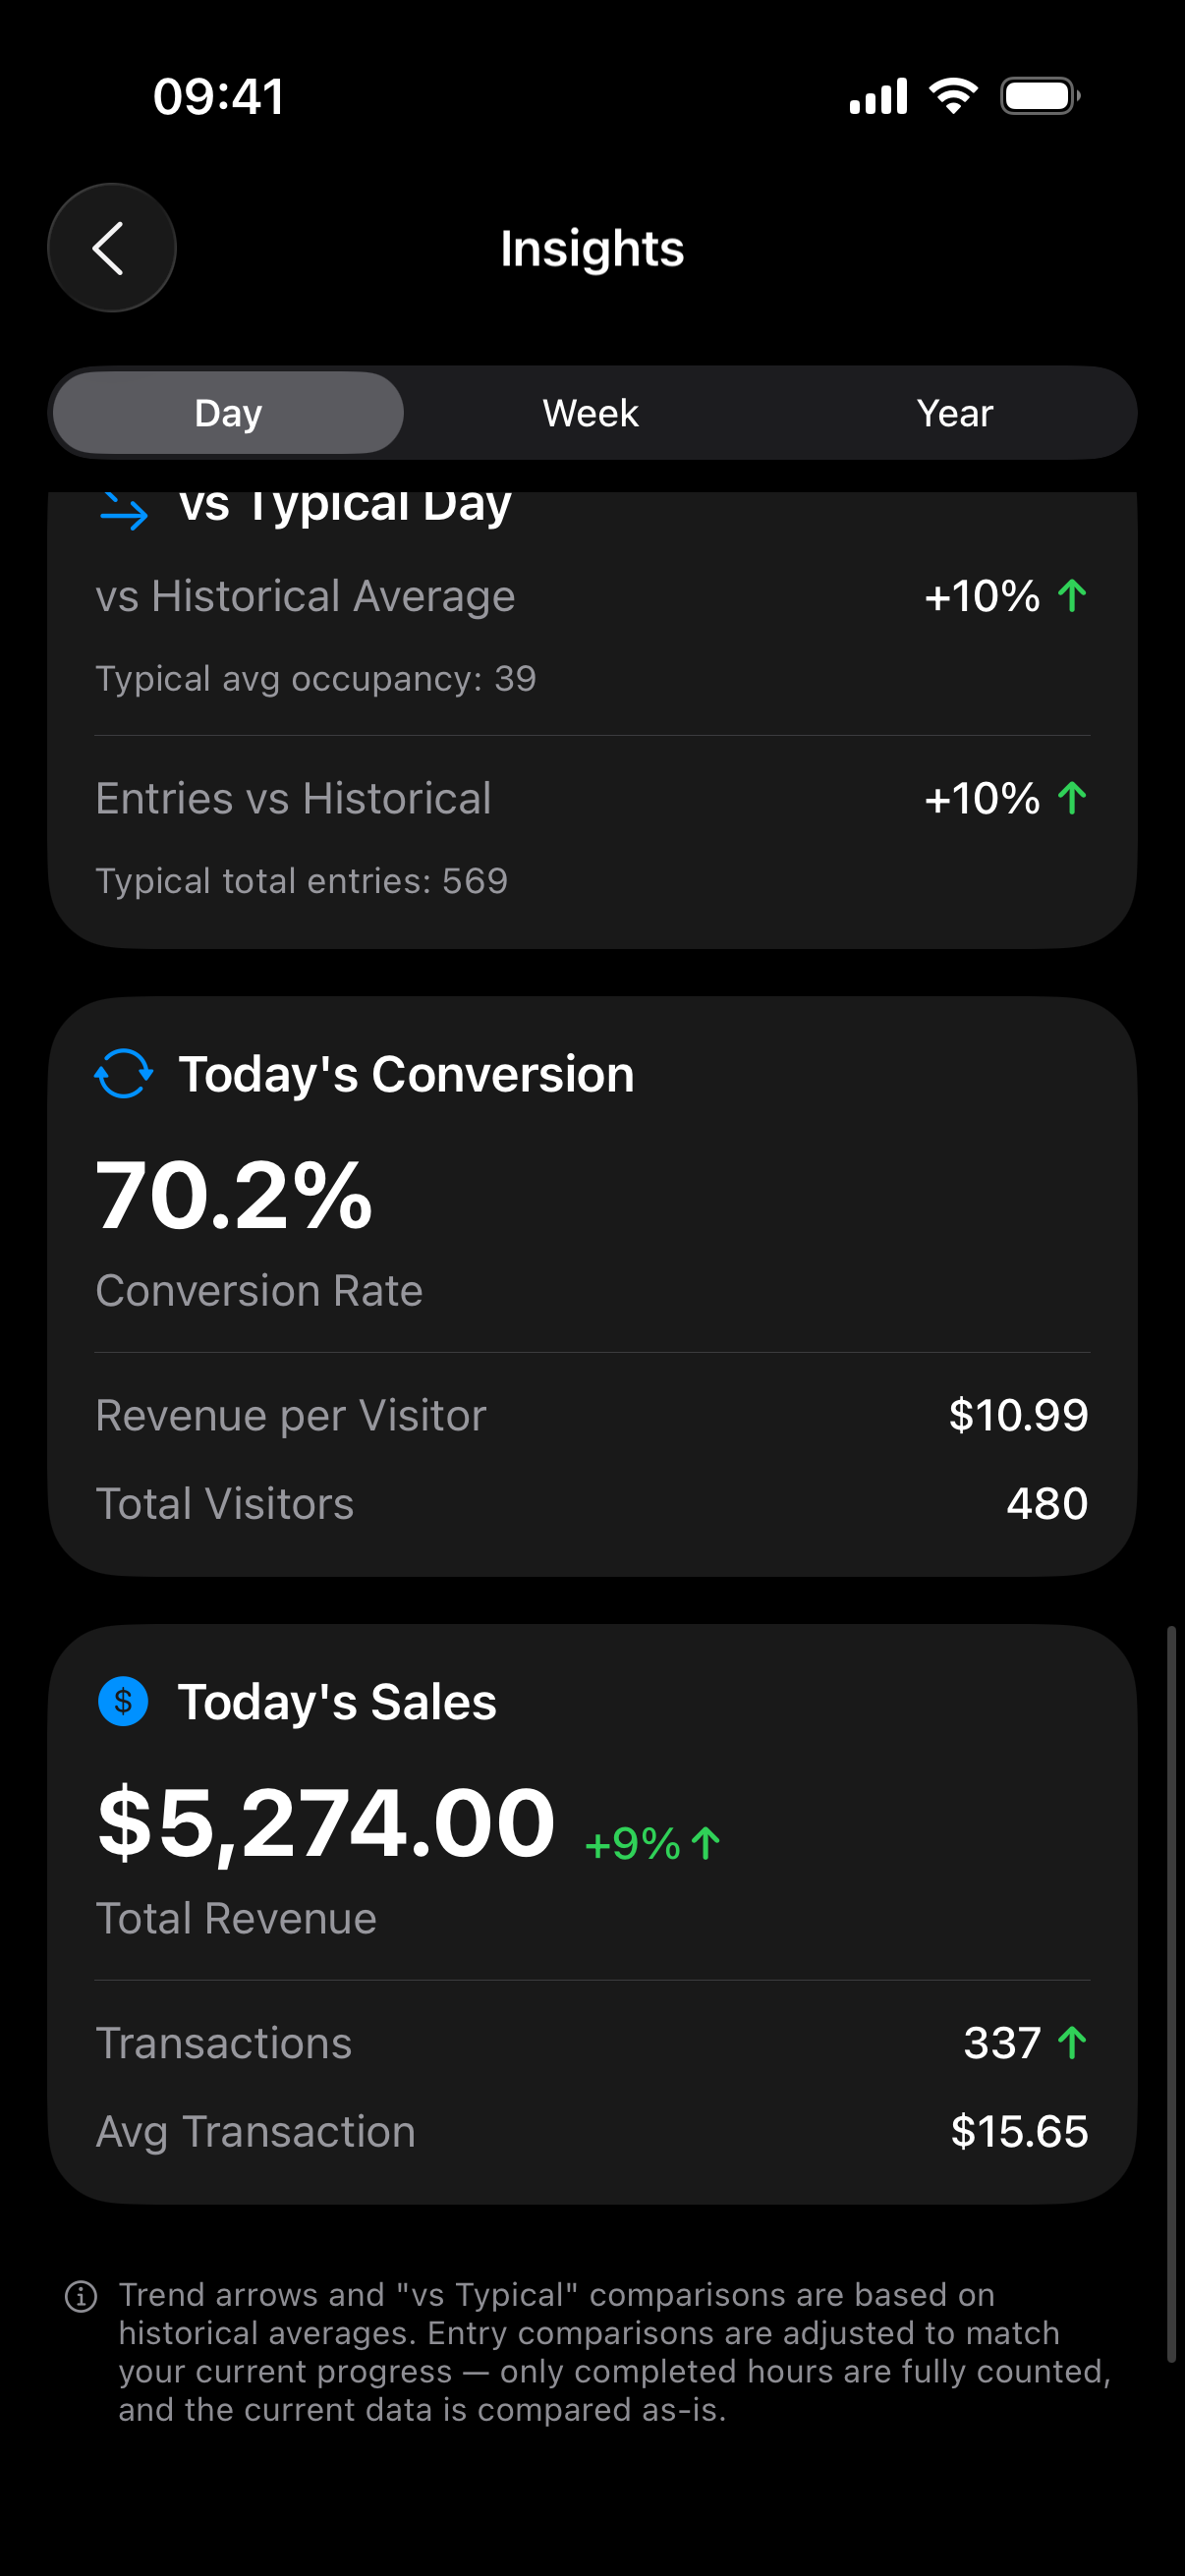Switch to the Year view
The width and height of the screenshot is (1185, 2576).
coord(954,413)
